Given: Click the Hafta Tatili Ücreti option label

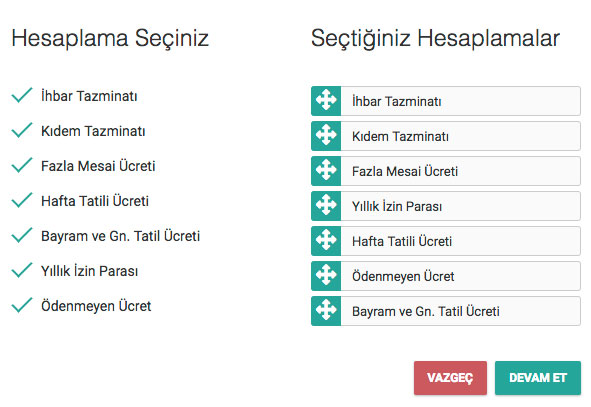Looking at the screenshot, I should pos(95,201).
